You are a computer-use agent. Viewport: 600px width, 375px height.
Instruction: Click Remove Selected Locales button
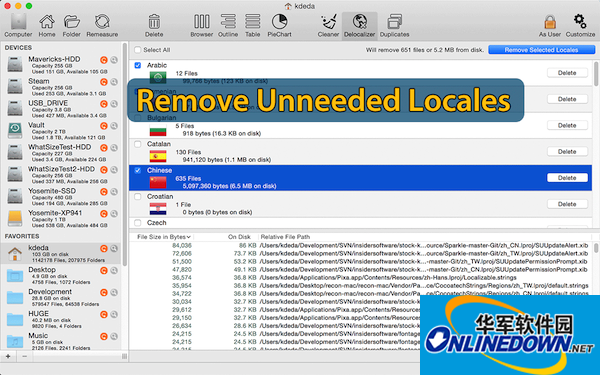(541, 50)
